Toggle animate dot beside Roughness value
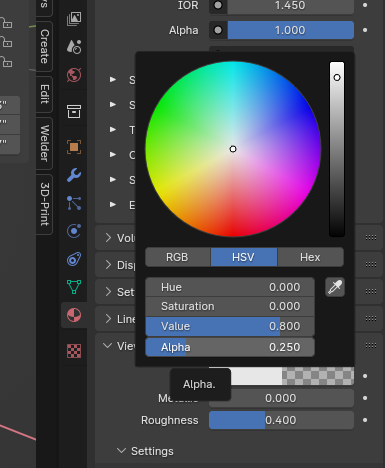 point(365,420)
